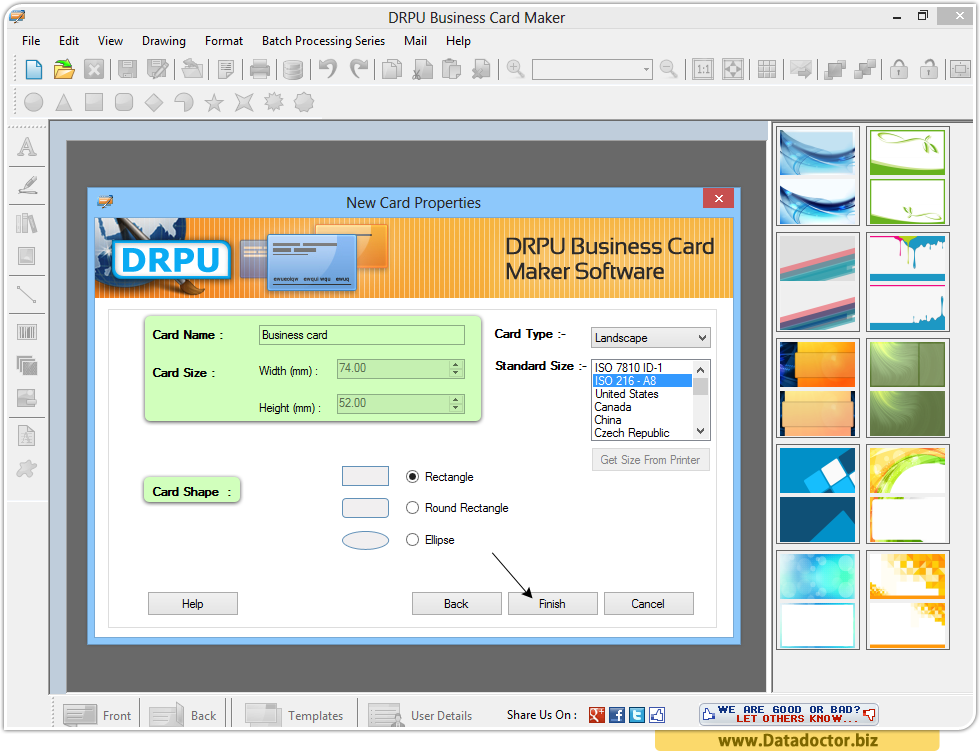Click the Open folder icon

pyautogui.click(x=64, y=69)
